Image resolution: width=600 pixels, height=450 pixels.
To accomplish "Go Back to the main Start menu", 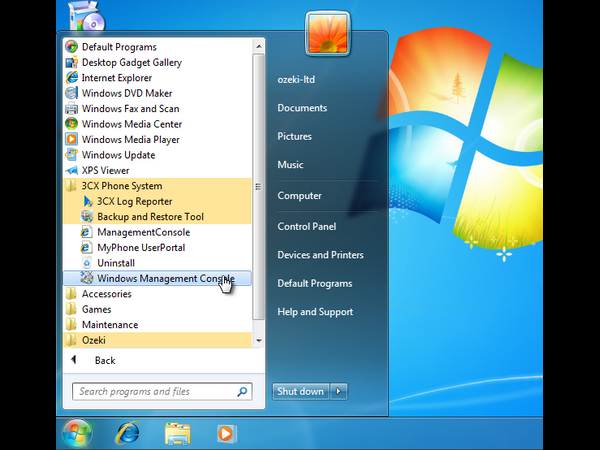I will 104,360.
